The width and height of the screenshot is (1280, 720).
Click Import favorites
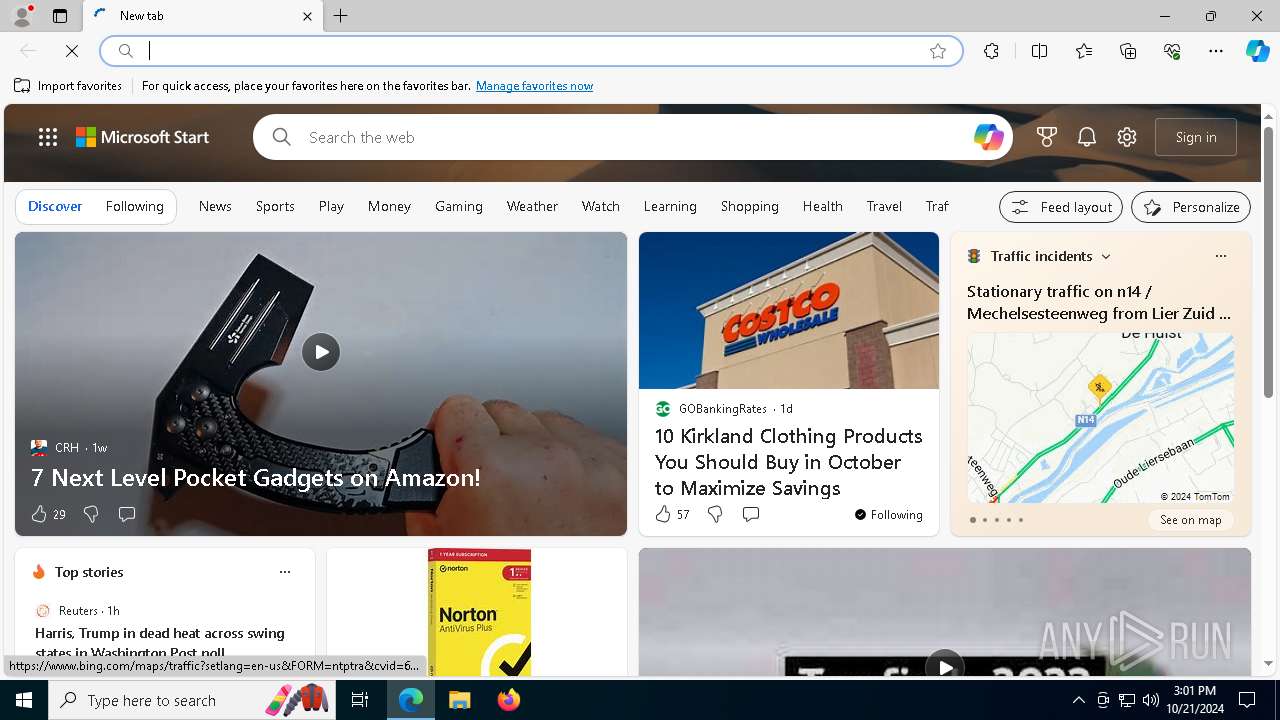point(68,86)
